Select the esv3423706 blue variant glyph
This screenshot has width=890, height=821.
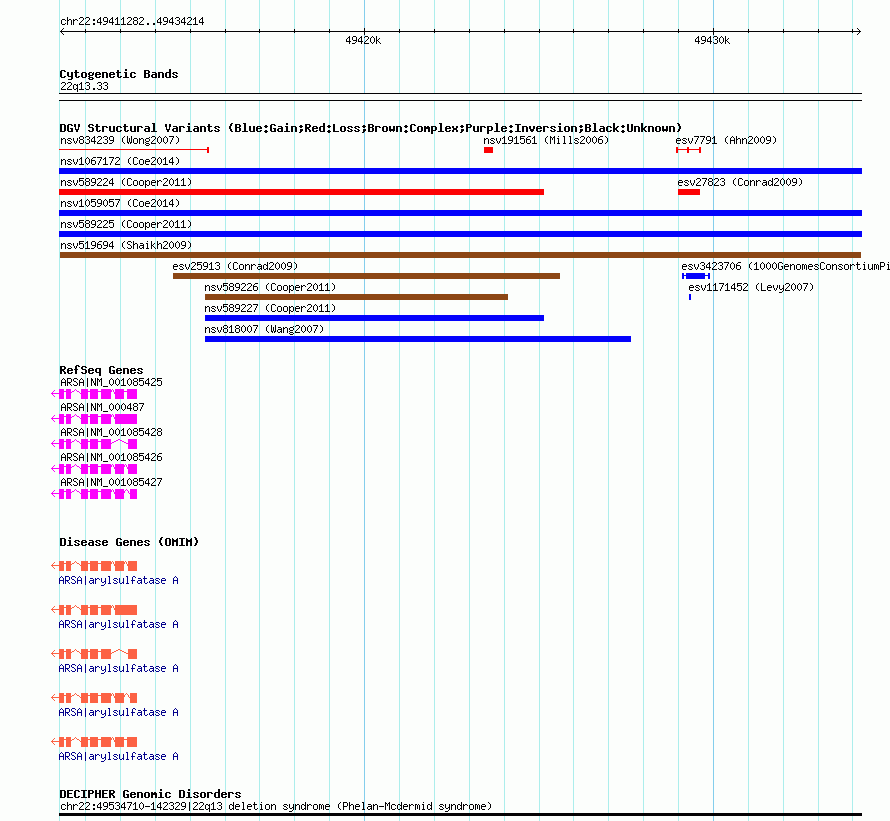tap(696, 276)
